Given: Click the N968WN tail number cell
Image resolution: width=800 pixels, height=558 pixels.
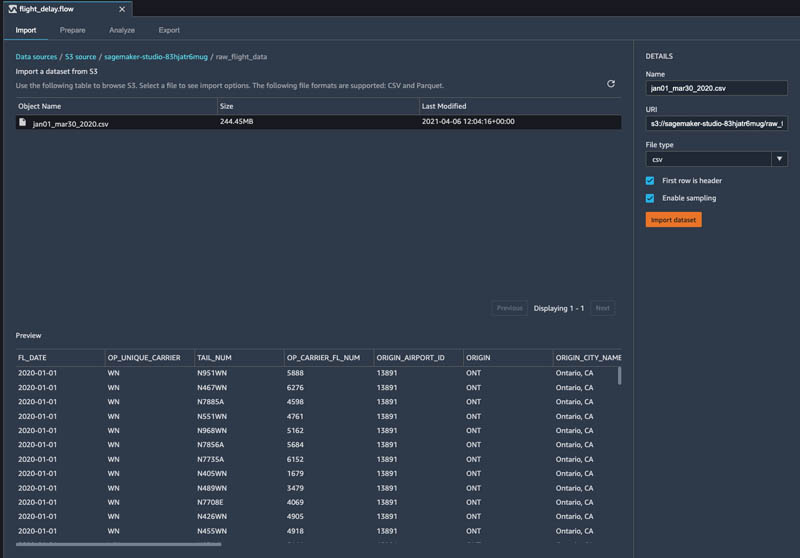Looking at the screenshot, I should (212, 430).
